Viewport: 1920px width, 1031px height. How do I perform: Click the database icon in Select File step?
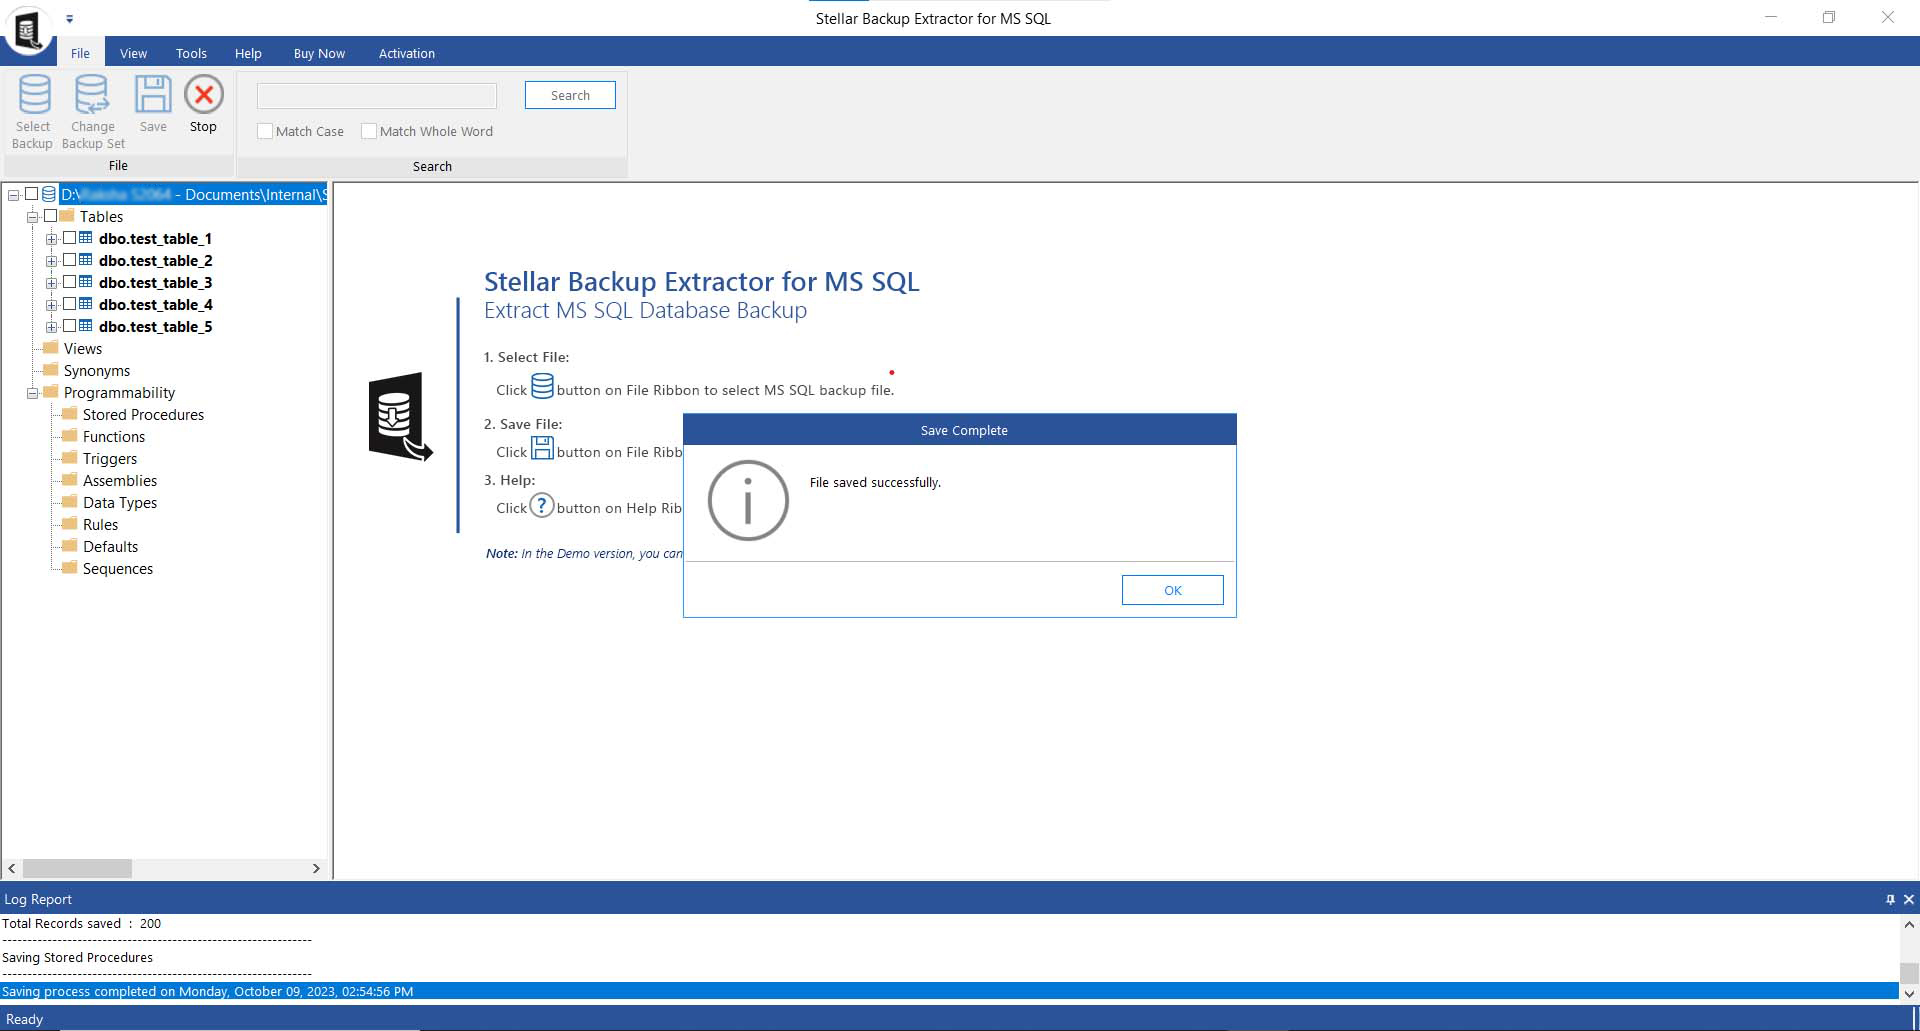click(542, 386)
